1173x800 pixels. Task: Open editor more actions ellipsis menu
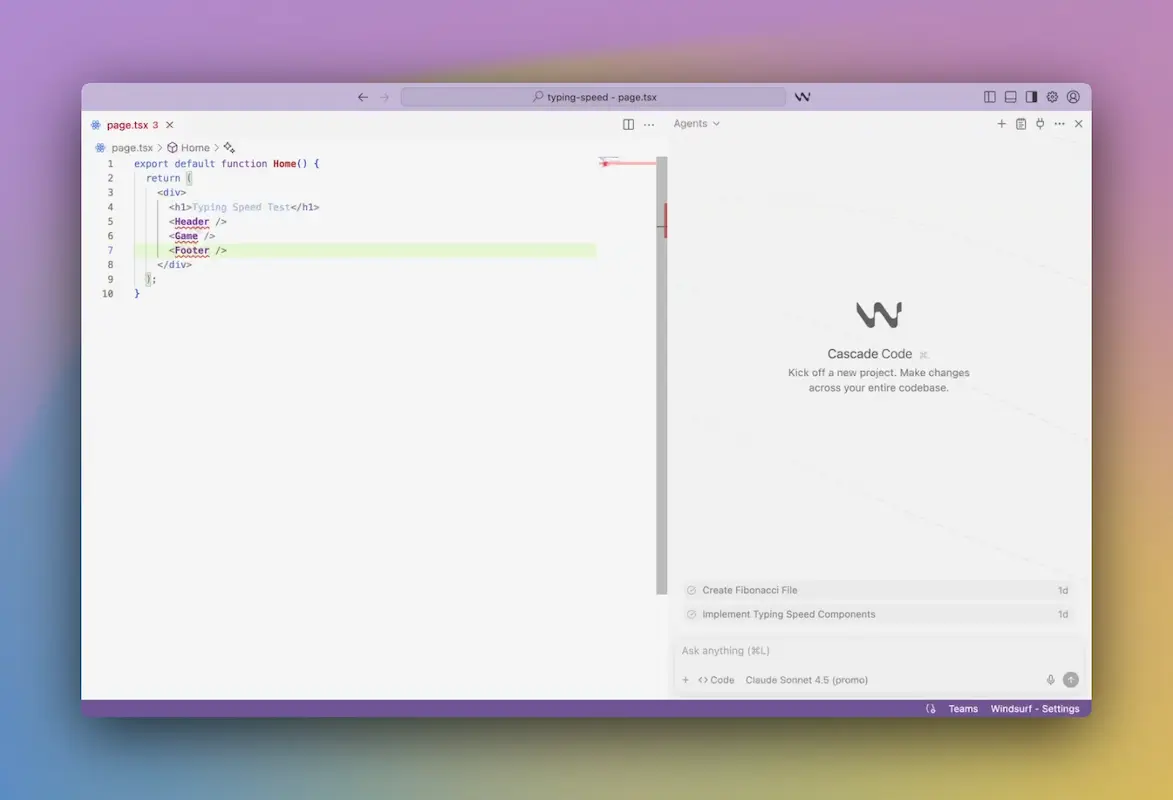(649, 125)
